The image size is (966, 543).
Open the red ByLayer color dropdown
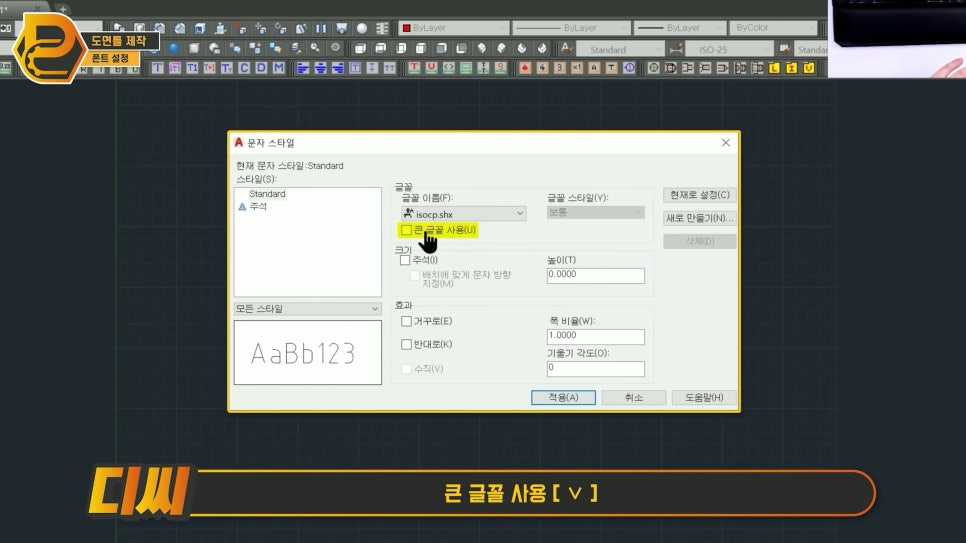[453, 28]
